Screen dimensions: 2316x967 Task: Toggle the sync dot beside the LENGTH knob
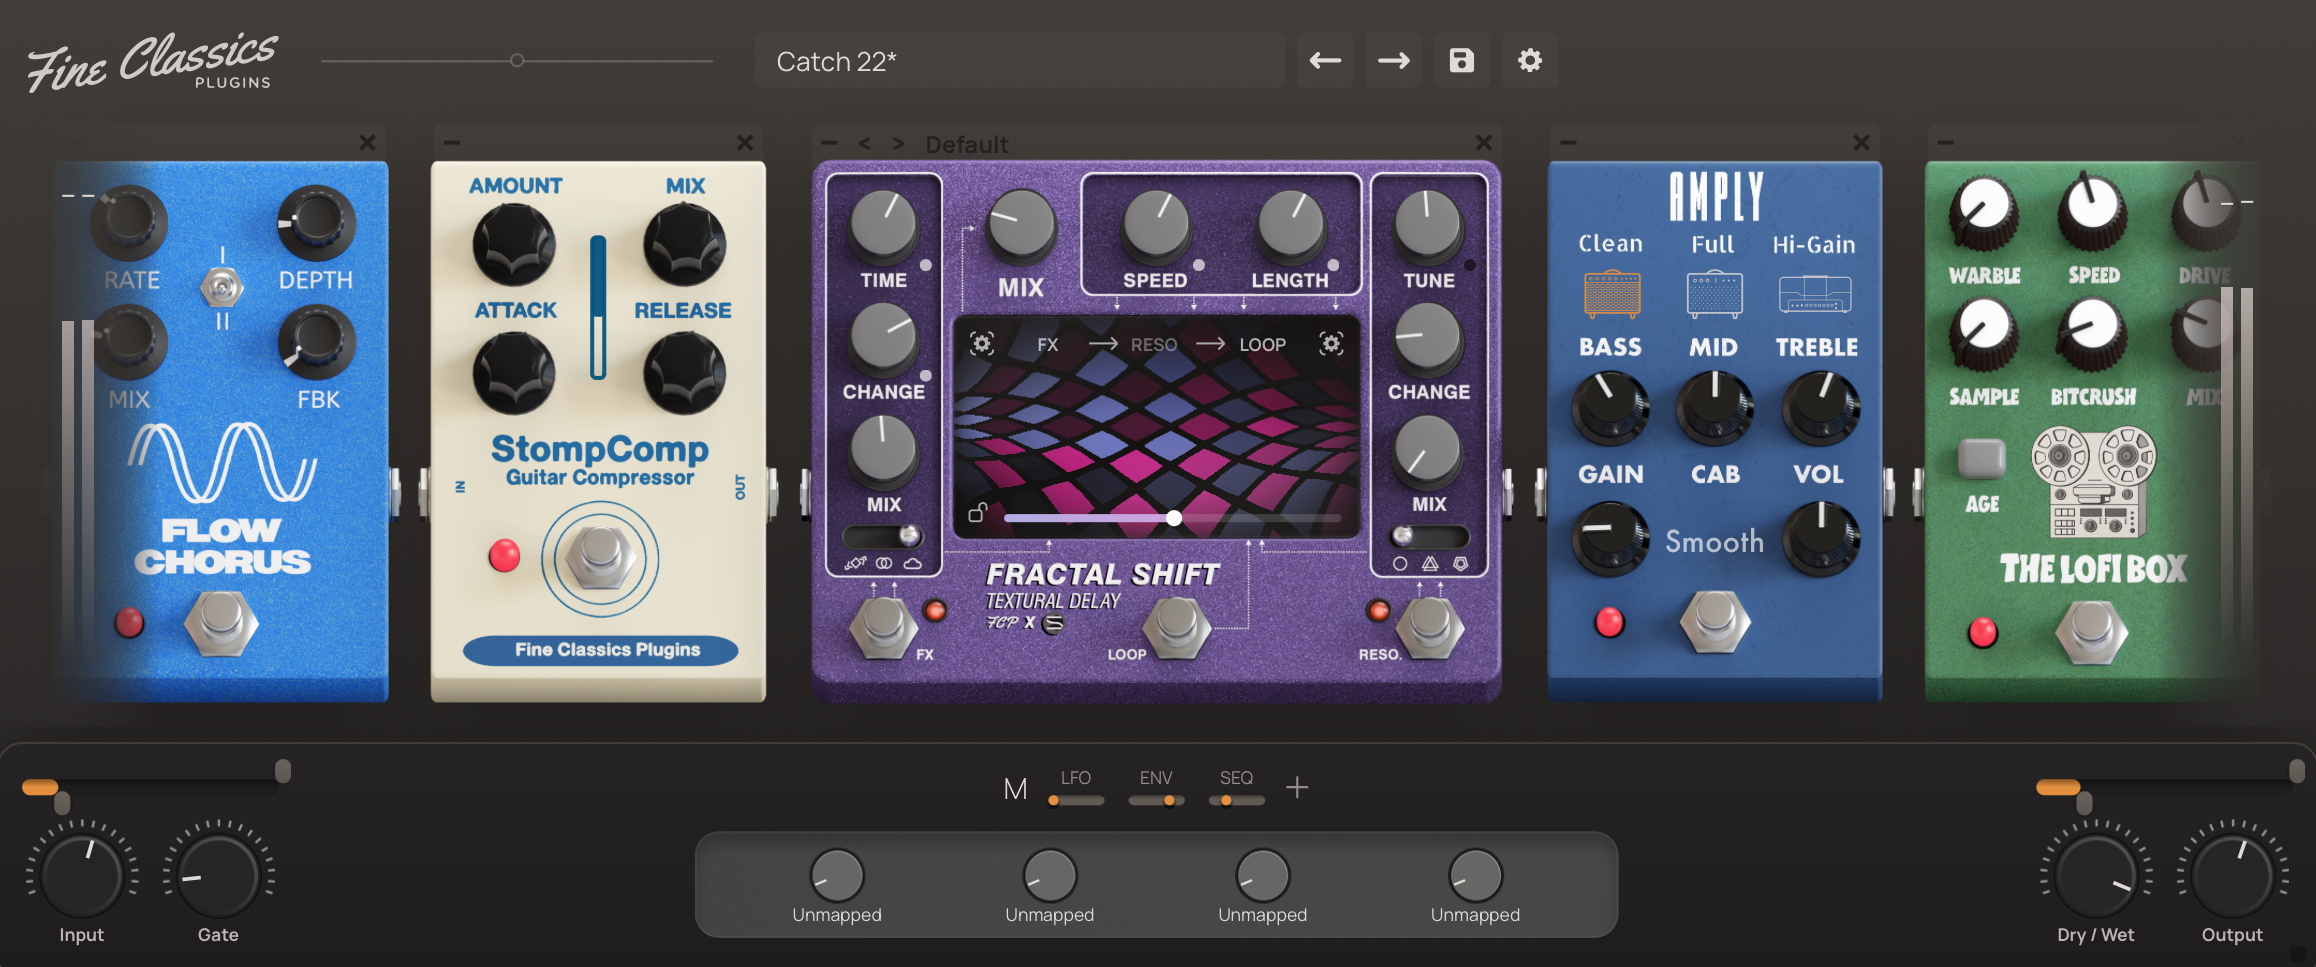1334,265
